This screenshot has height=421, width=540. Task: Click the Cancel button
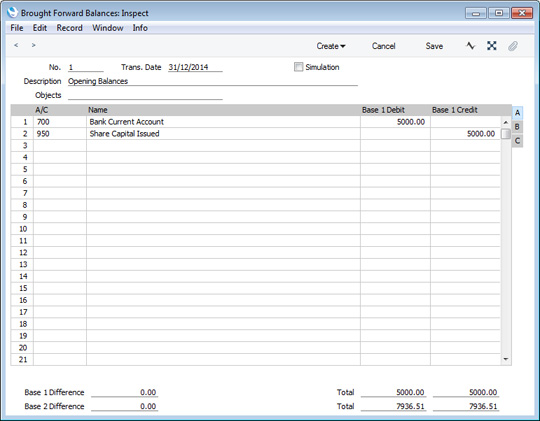tap(383, 46)
